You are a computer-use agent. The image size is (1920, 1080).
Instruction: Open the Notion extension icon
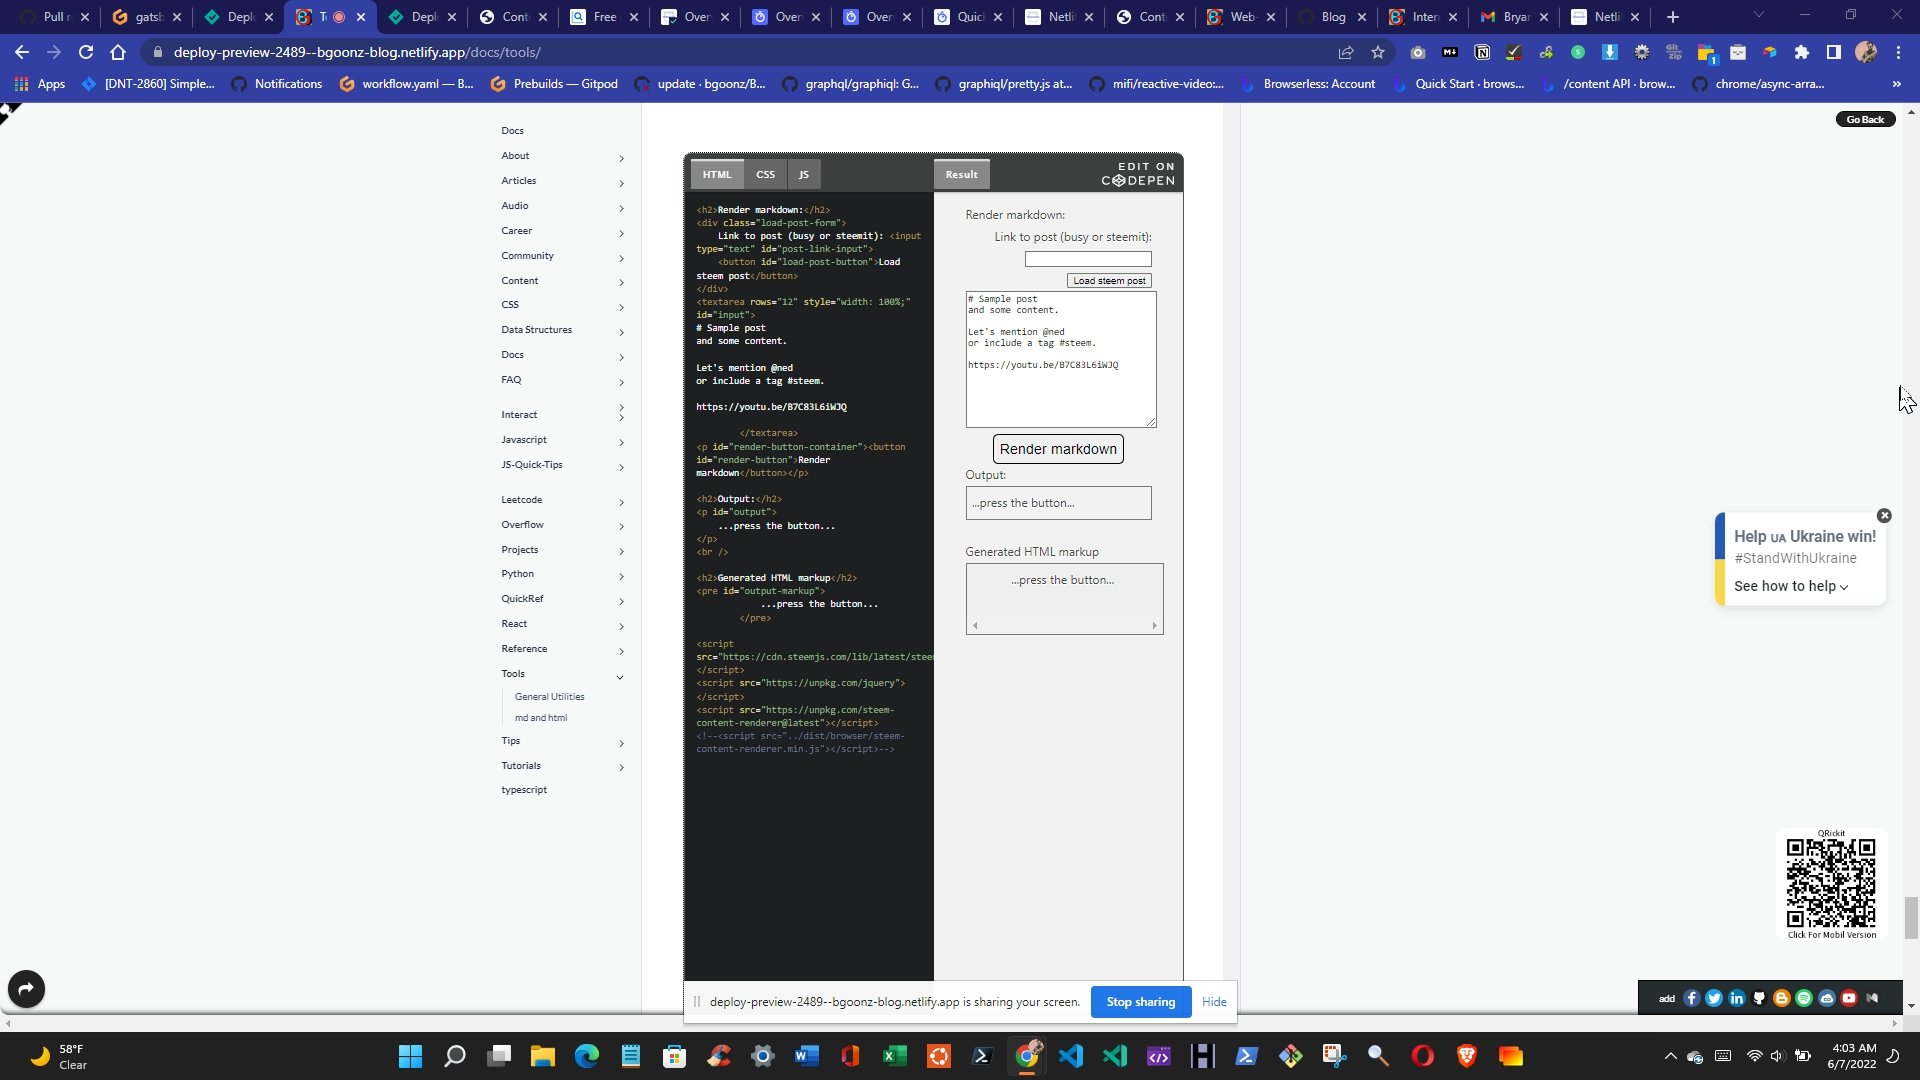[x=1482, y=52]
